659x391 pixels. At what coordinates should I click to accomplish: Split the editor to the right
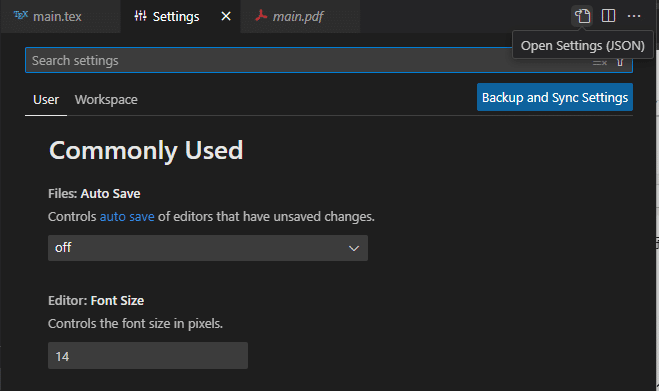coord(608,16)
